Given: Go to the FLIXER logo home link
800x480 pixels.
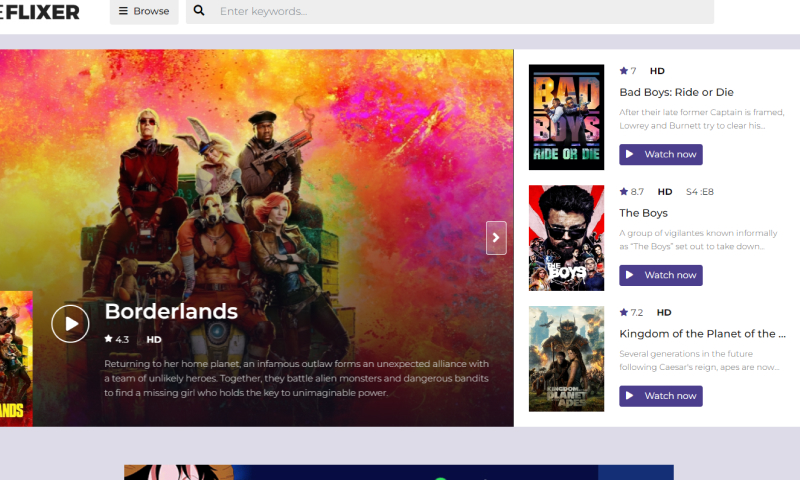Looking at the screenshot, I should [x=40, y=12].
